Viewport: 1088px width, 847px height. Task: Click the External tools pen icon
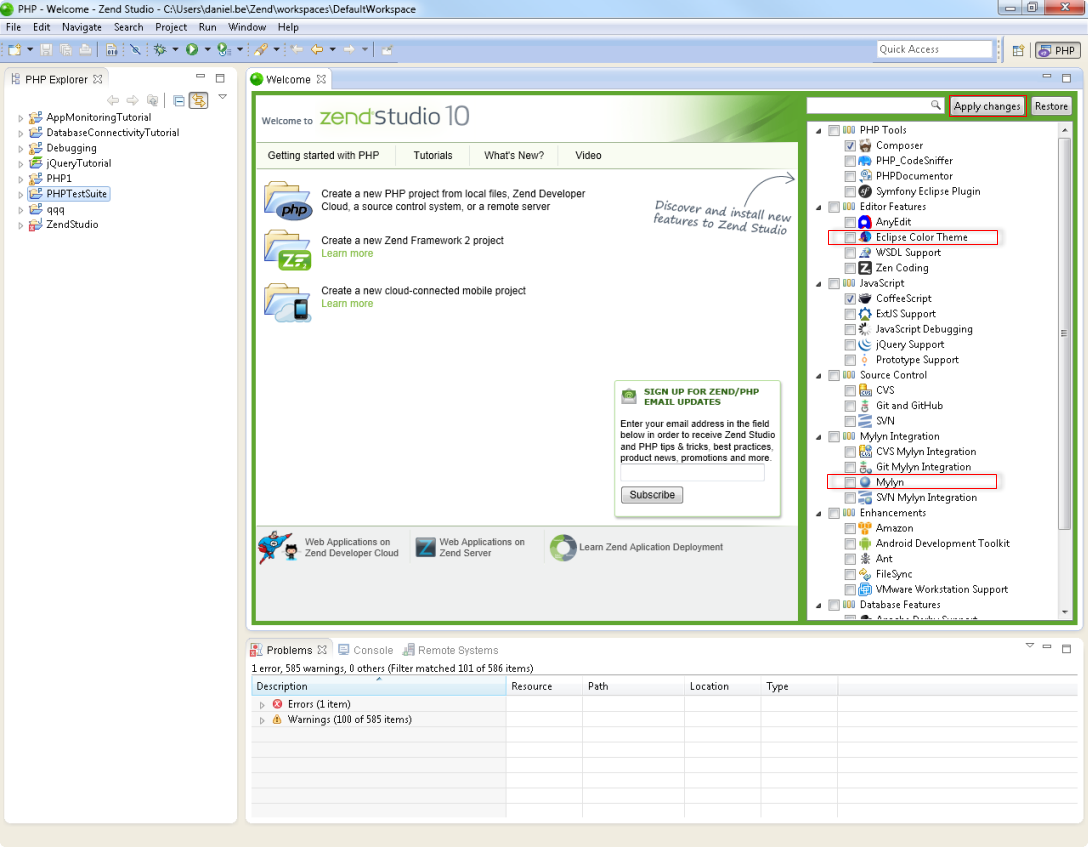pyautogui.click(x=260, y=49)
